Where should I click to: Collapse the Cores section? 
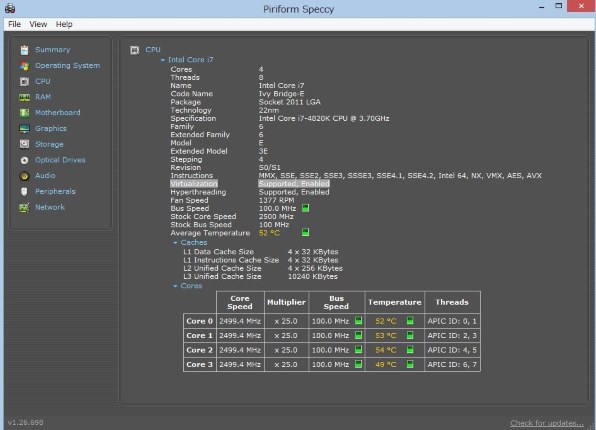[x=175, y=286]
